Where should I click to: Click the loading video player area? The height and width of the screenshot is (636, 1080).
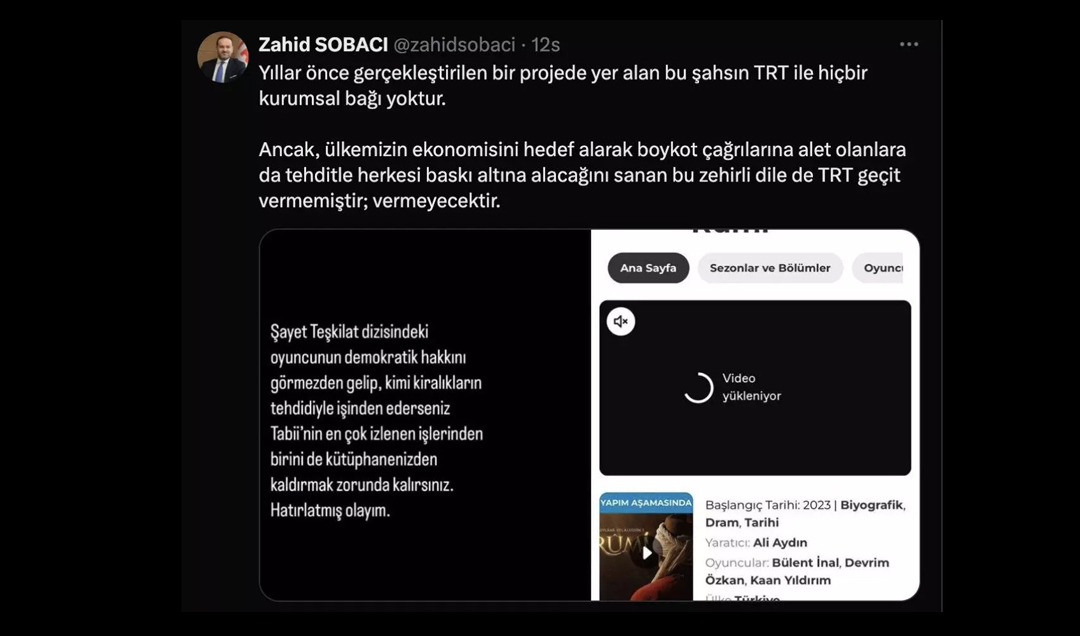point(755,388)
